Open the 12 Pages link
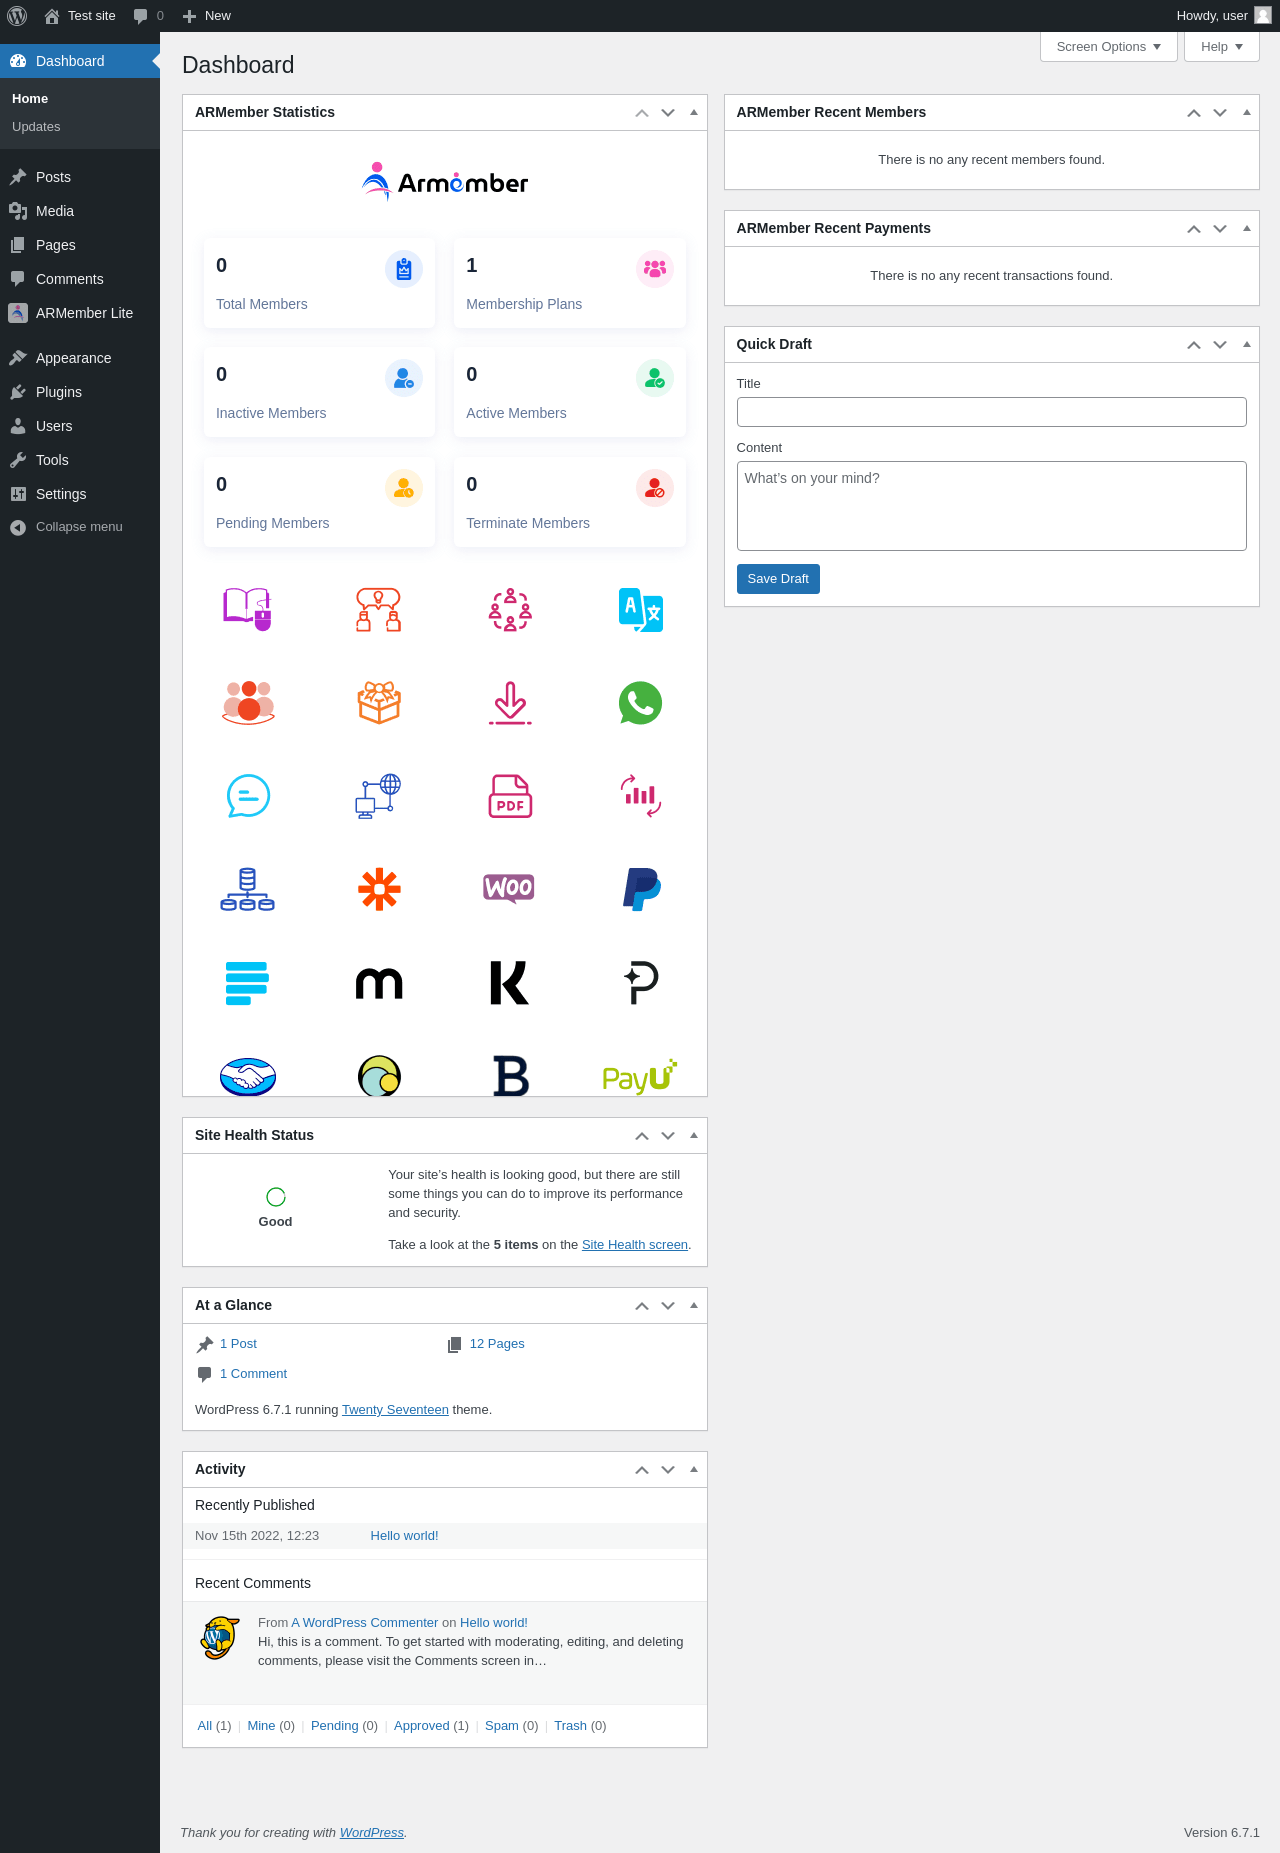The image size is (1280, 1853). coord(497,1344)
